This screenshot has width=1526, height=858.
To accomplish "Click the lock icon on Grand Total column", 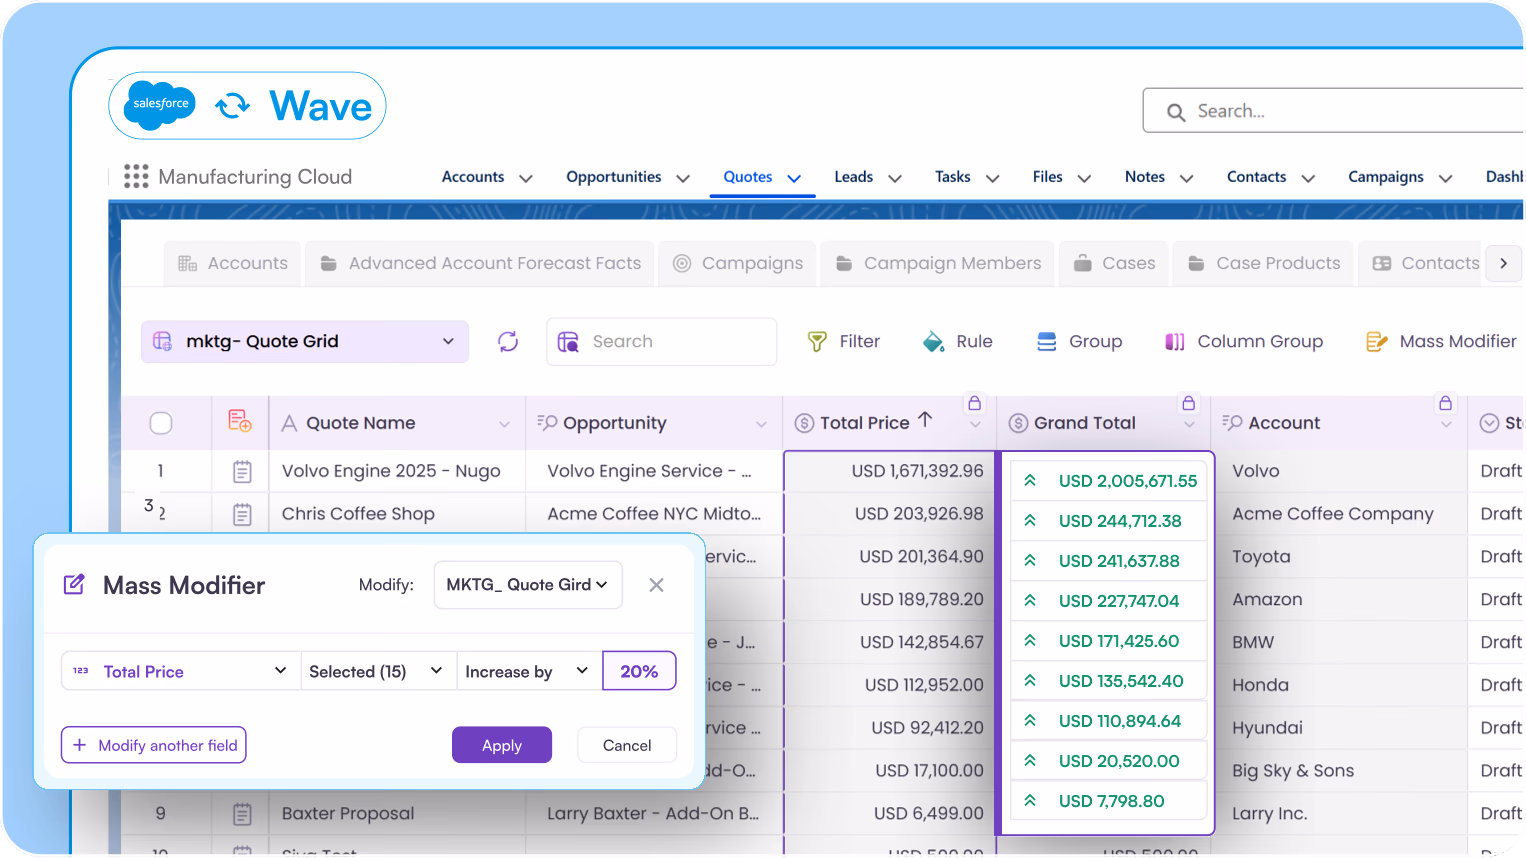I will [1188, 403].
